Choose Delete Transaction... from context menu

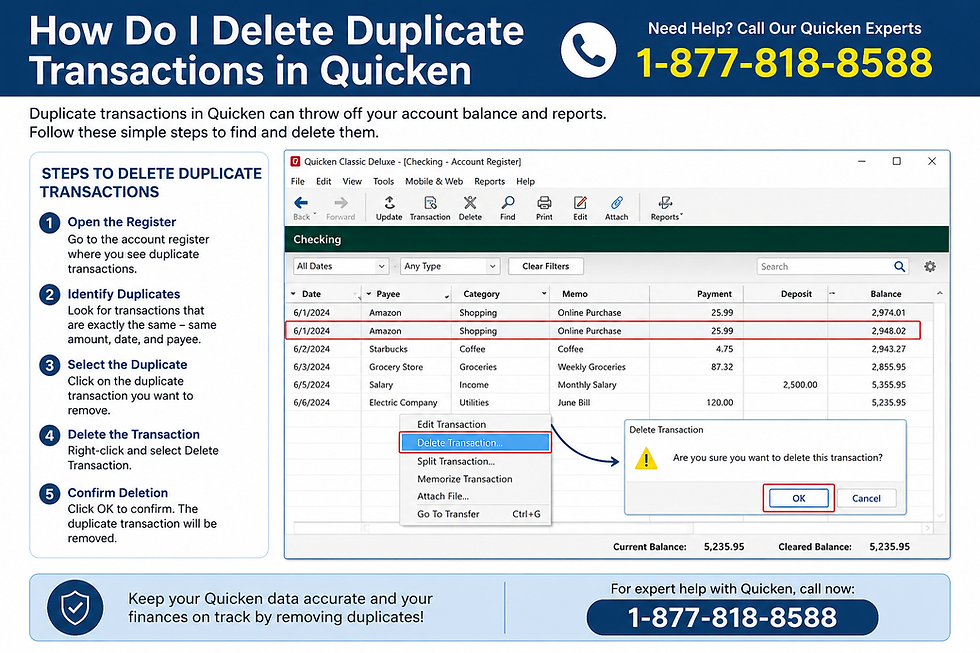476,442
